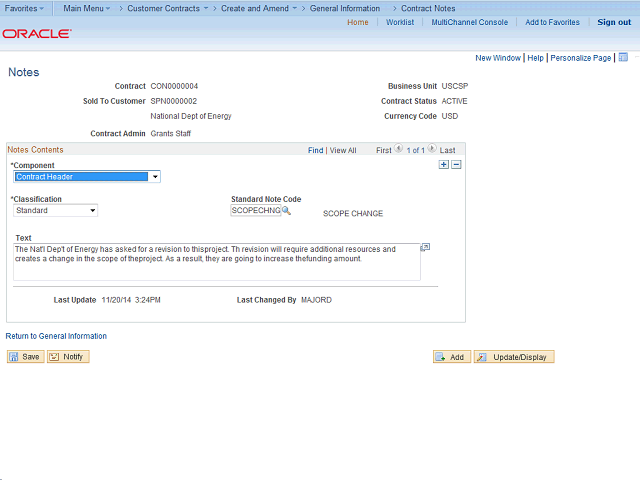Image resolution: width=640 pixels, height=480 pixels.
Task: Open Create and Amend breadcrumb menu
Action: coord(259,8)
